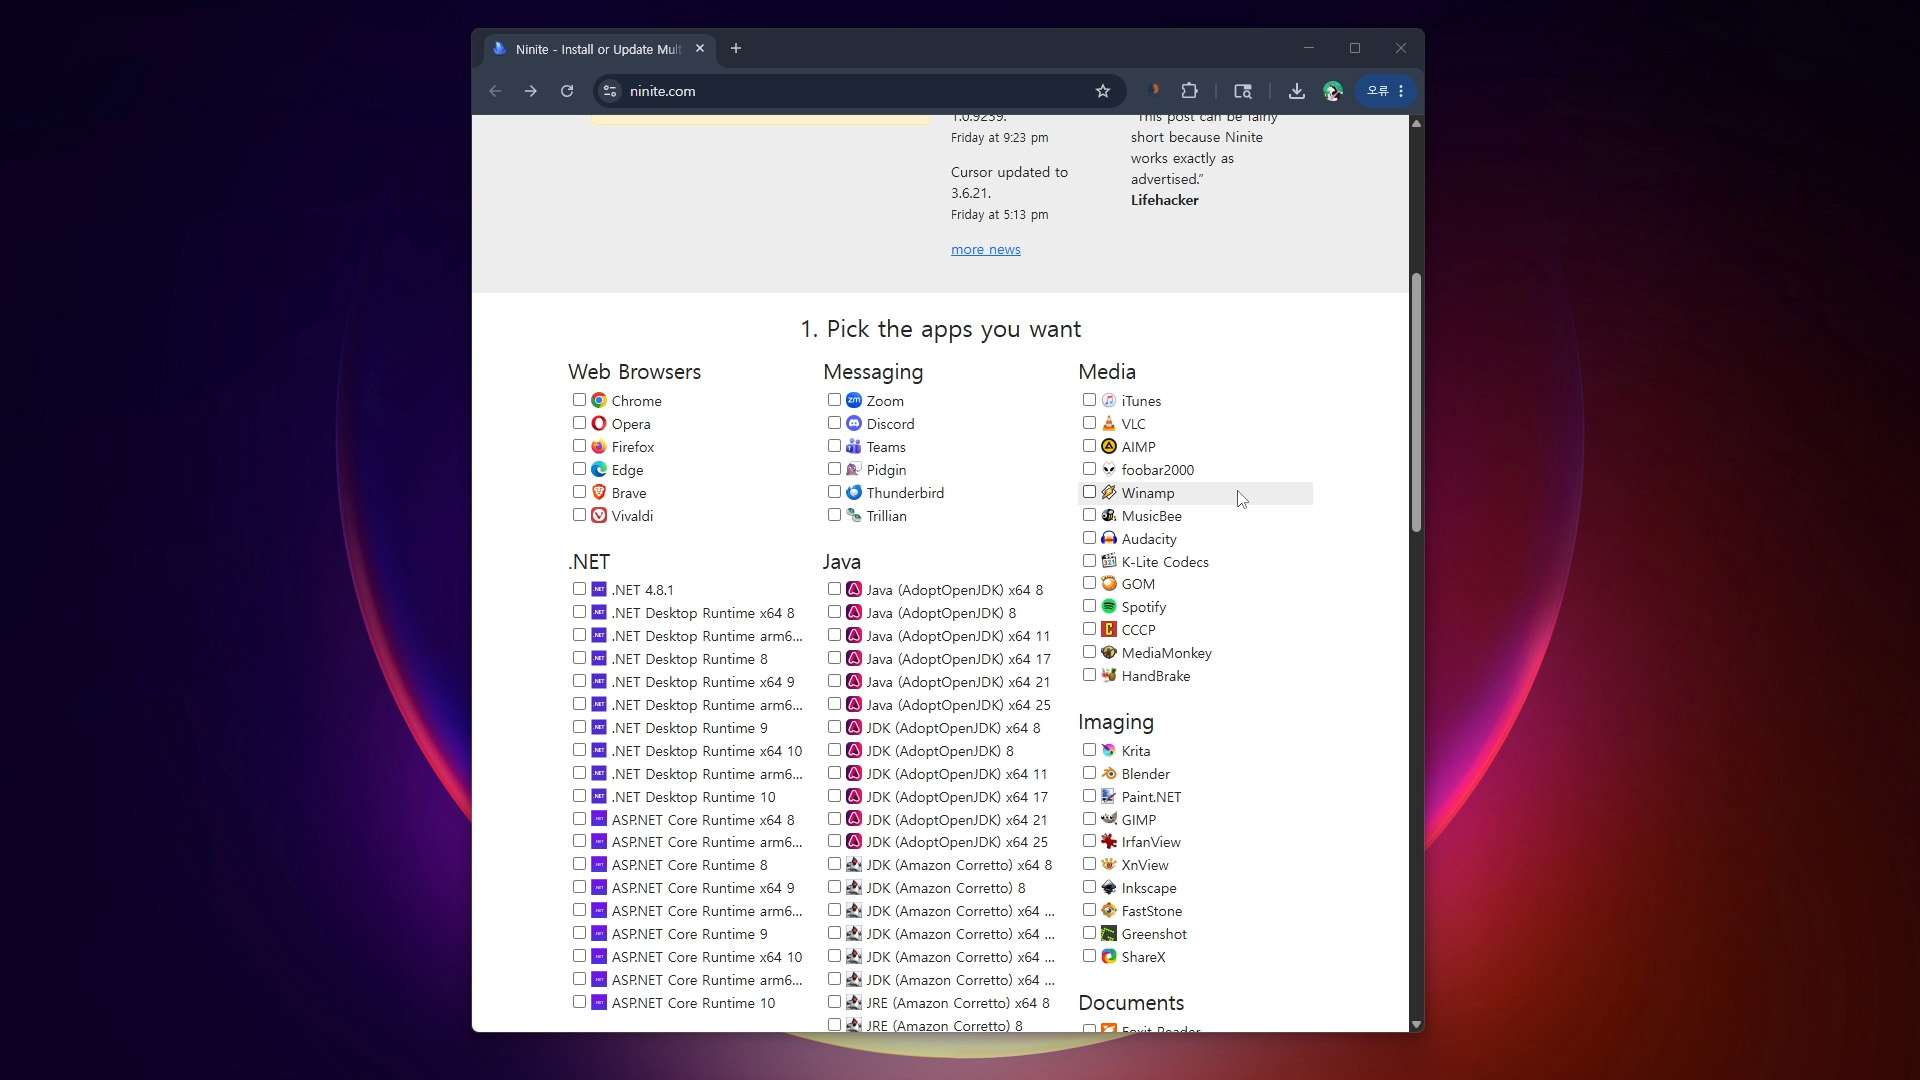Screen dimensions: 1920x1080
Task: Click the scrollbar down arrow
Action: coord(1416,1024)
